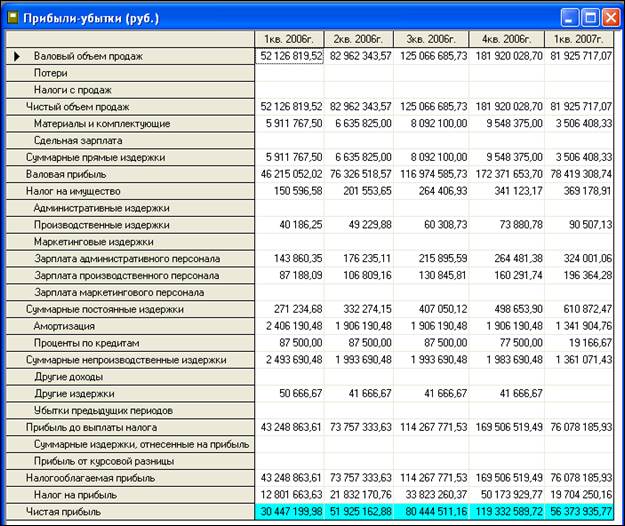This screenshot has height=526, width=625.
Task: Select row header Чистая прибыль
Action: pyautogui.click(x=130, y=512)
